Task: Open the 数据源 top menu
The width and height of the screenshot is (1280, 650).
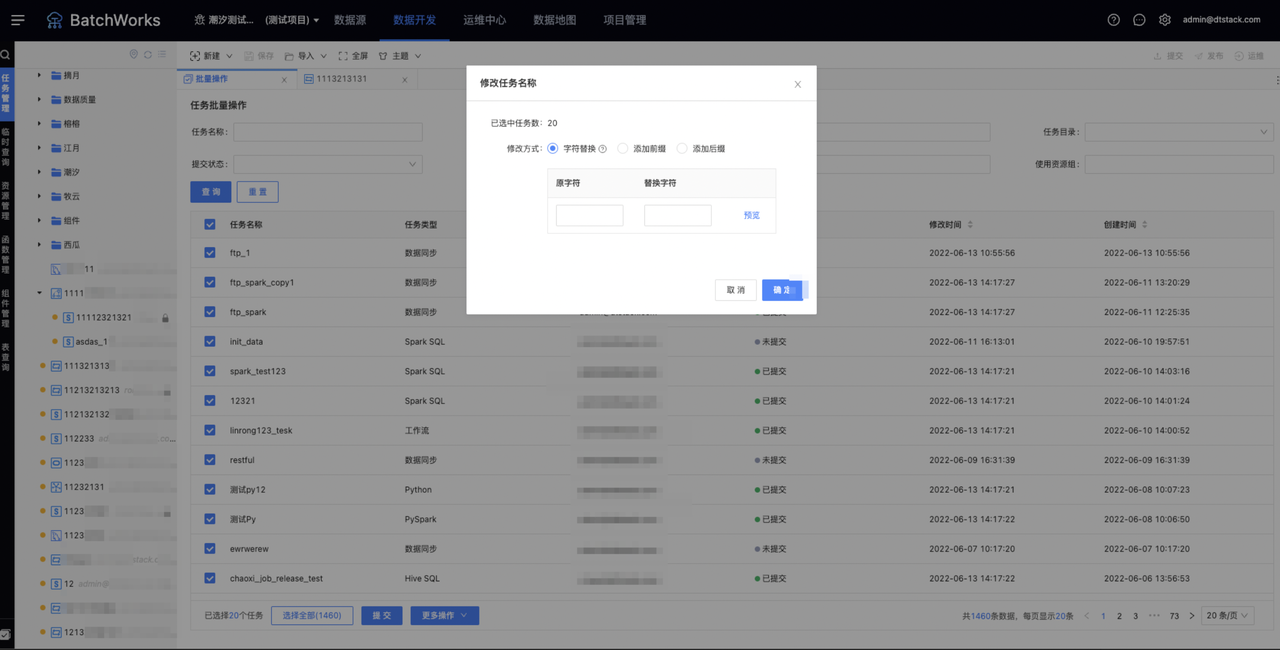Action: [350, 20]
